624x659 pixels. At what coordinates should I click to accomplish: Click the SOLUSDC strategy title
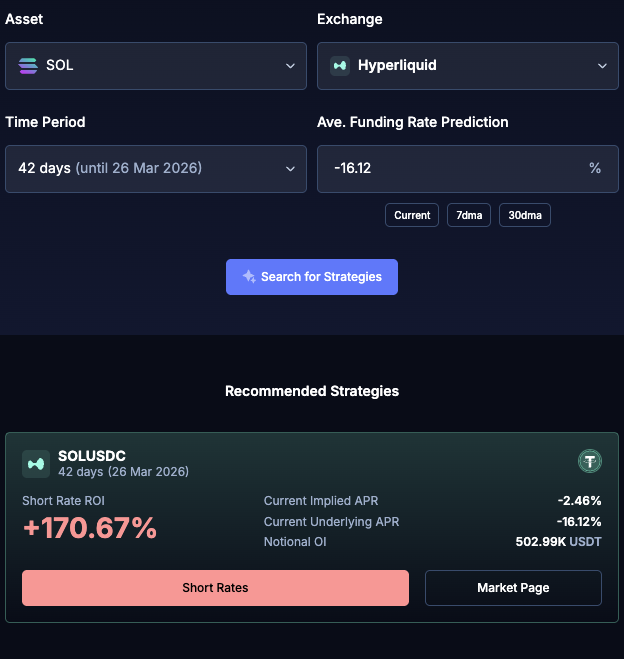pyautogui.click(x=92, y=456)
